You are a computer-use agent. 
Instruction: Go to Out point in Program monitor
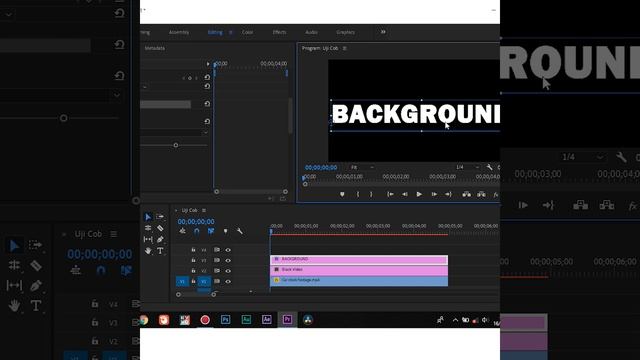click(448, 194)
